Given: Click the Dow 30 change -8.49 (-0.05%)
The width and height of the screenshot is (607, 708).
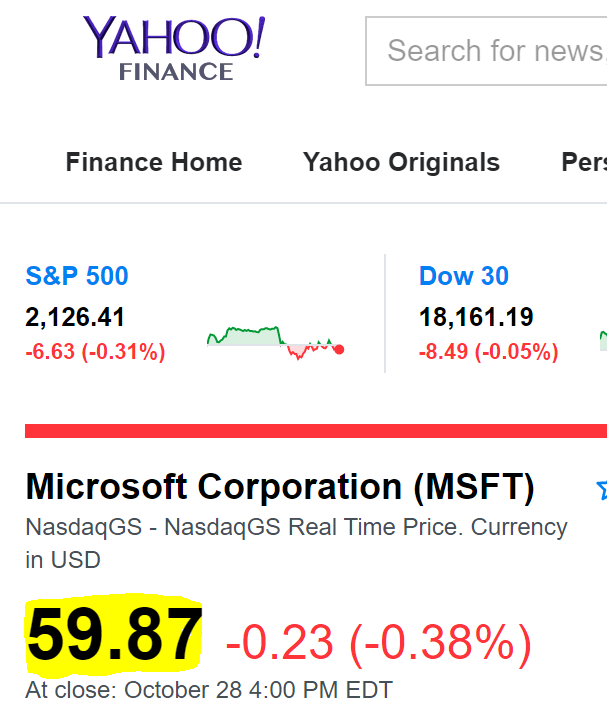Looking at the screenshot, I should [x=488, y=352].
